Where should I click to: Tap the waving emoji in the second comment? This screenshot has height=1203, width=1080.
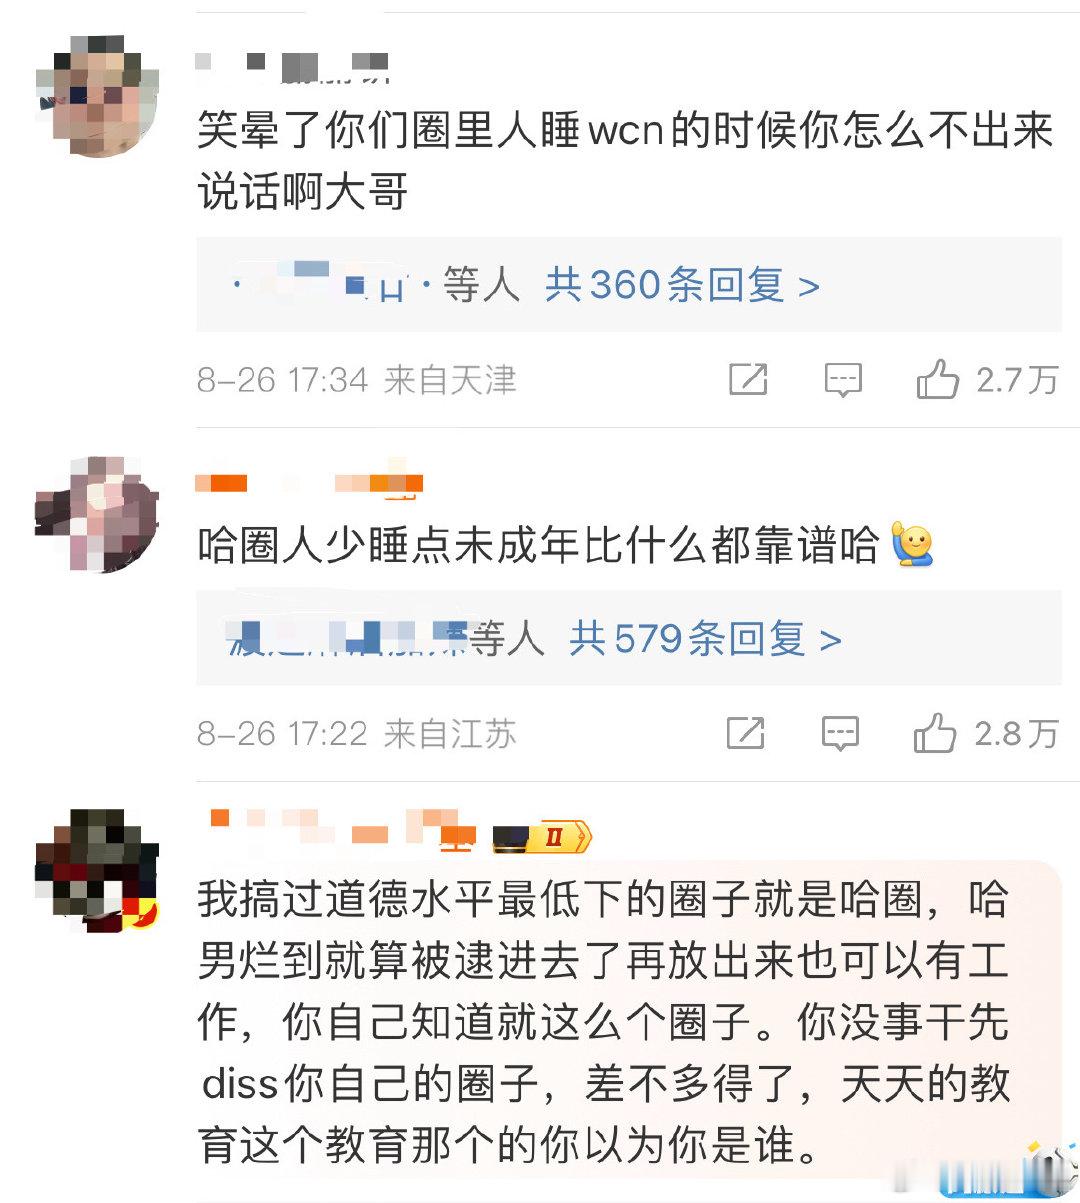tap(911, 545)
